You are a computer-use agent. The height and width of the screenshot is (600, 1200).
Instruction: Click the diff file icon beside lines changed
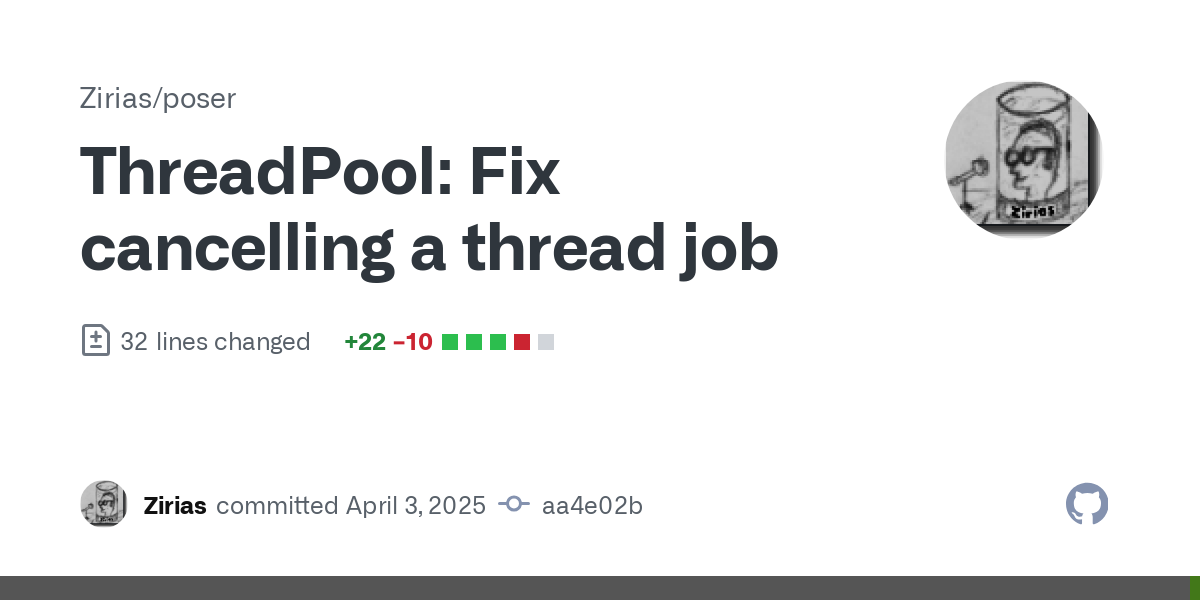95,341
